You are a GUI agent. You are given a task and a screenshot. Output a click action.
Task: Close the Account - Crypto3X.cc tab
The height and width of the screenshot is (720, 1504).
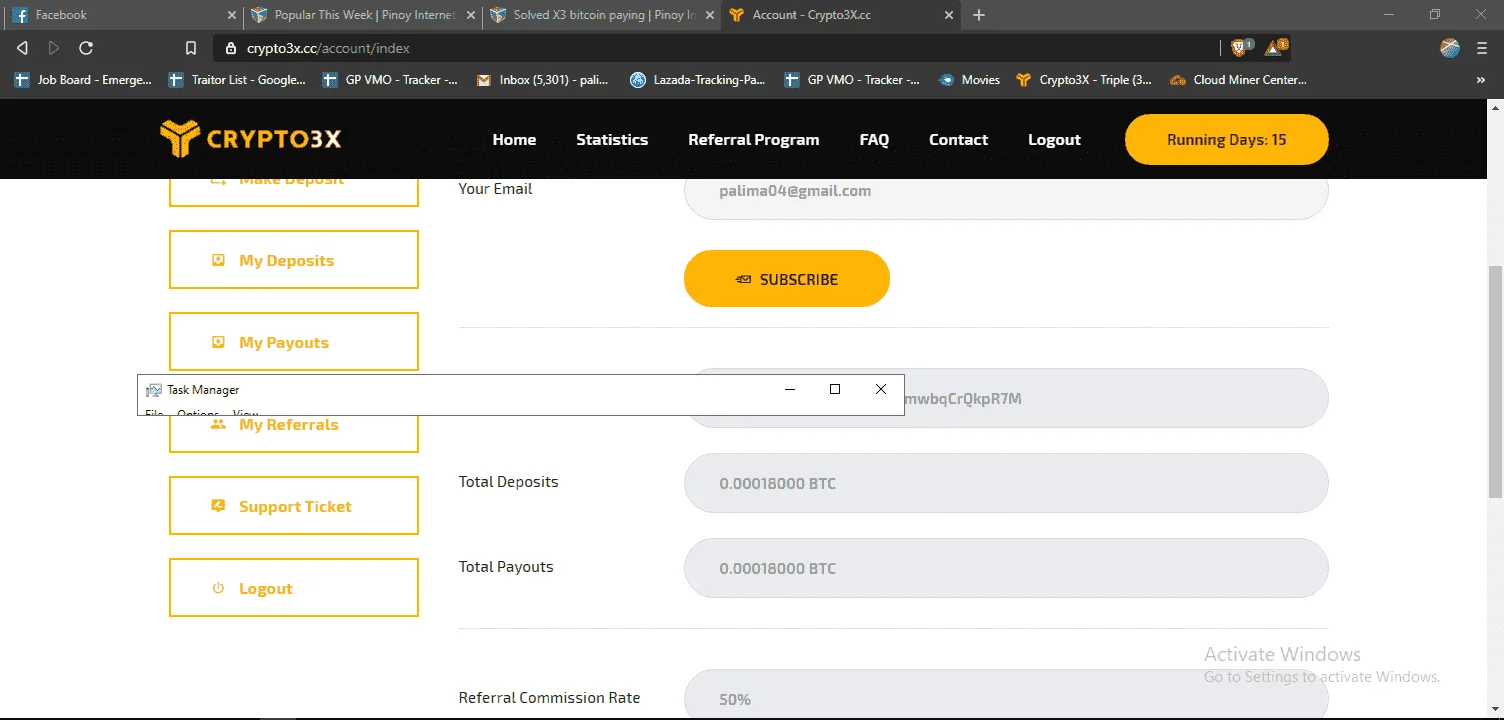pyautogui.click(x=951, y=15)
